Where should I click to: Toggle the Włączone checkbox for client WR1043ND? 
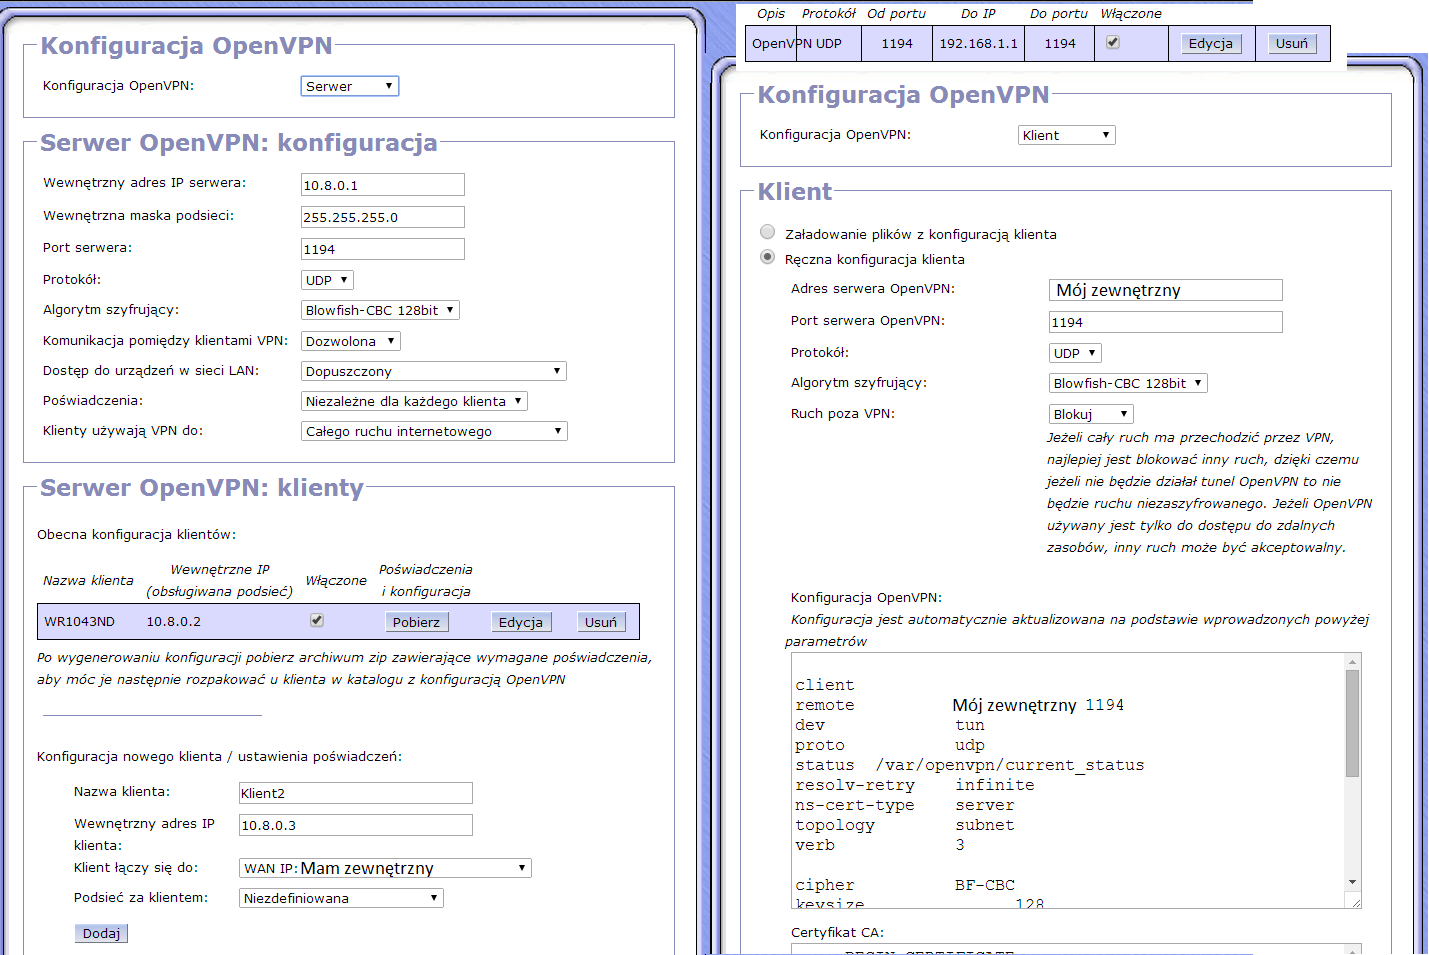click(x=317, y=620)
